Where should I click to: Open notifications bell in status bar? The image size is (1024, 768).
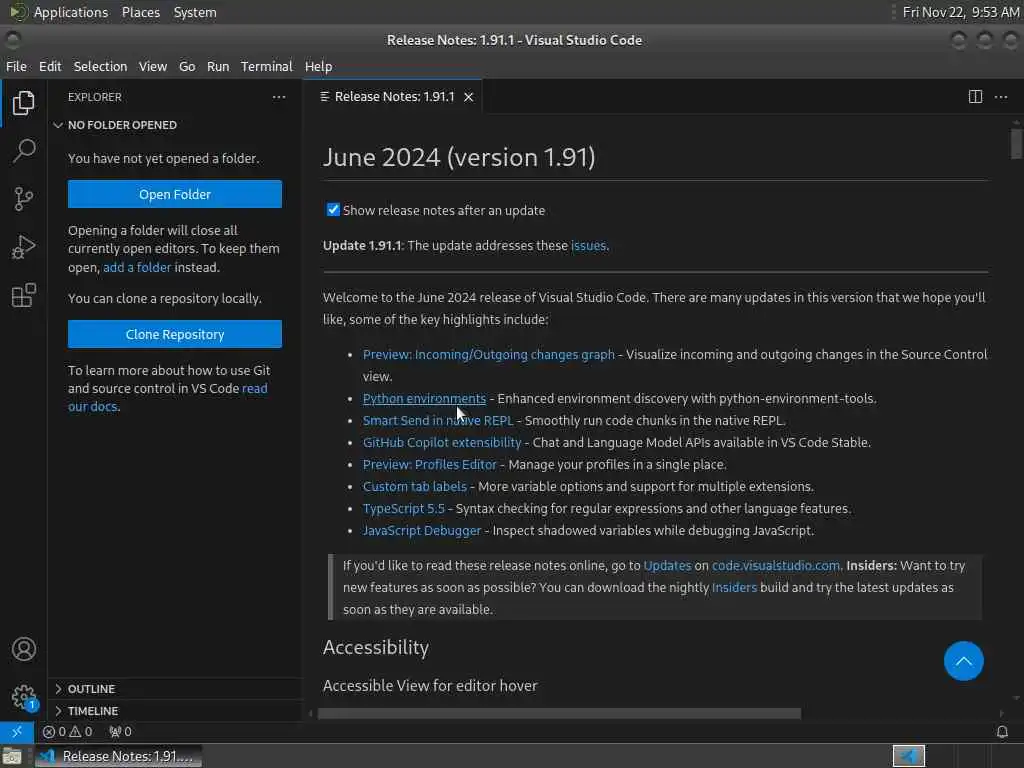pos(1002,731)
